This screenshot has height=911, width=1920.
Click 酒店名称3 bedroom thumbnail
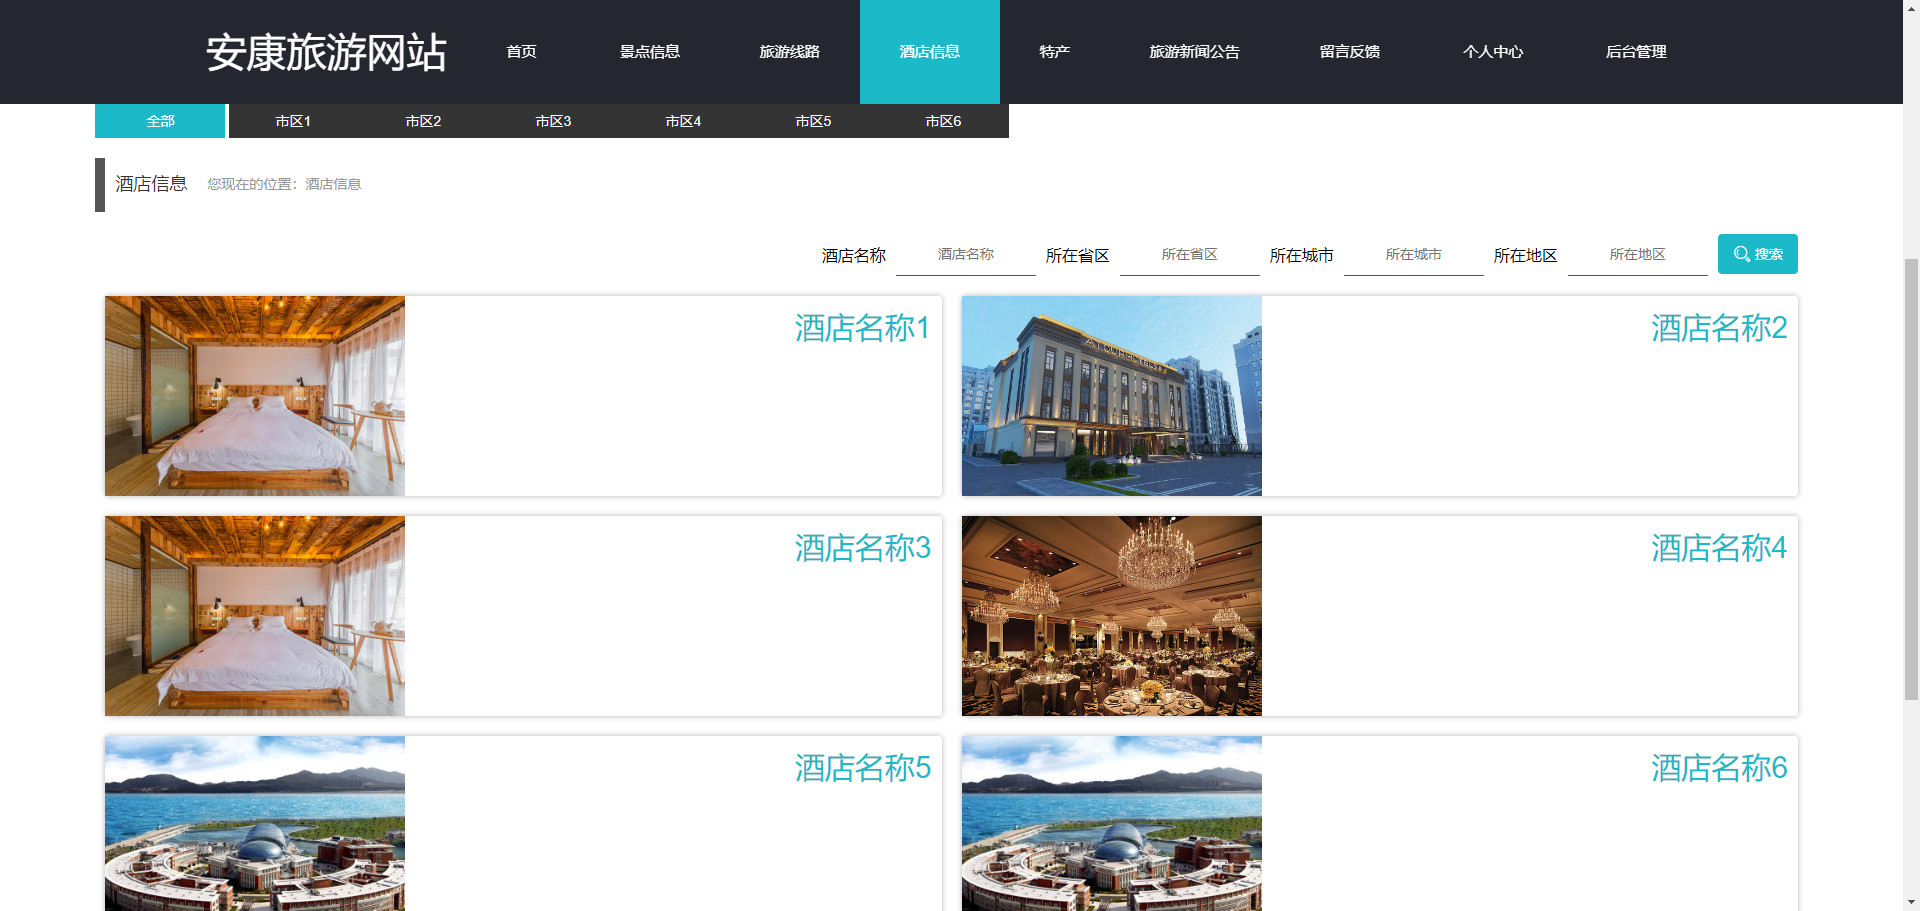point(255,616)
